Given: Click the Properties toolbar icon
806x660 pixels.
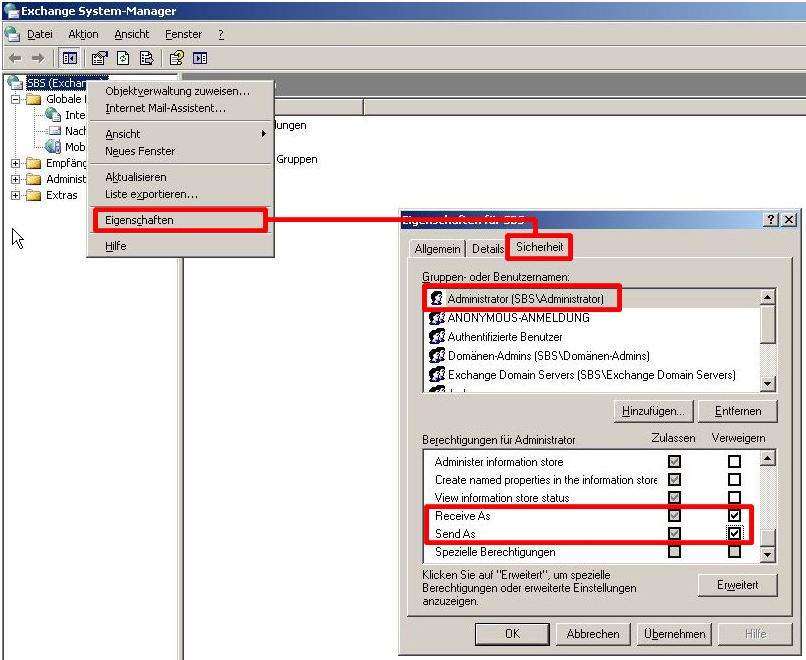Looking at the screenshot, I should (x=100, y=58).
